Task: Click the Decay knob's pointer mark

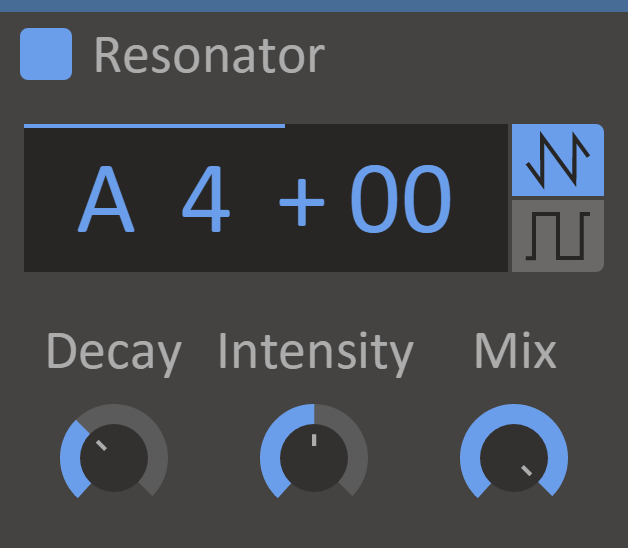Action: click(x=101, y=446)
